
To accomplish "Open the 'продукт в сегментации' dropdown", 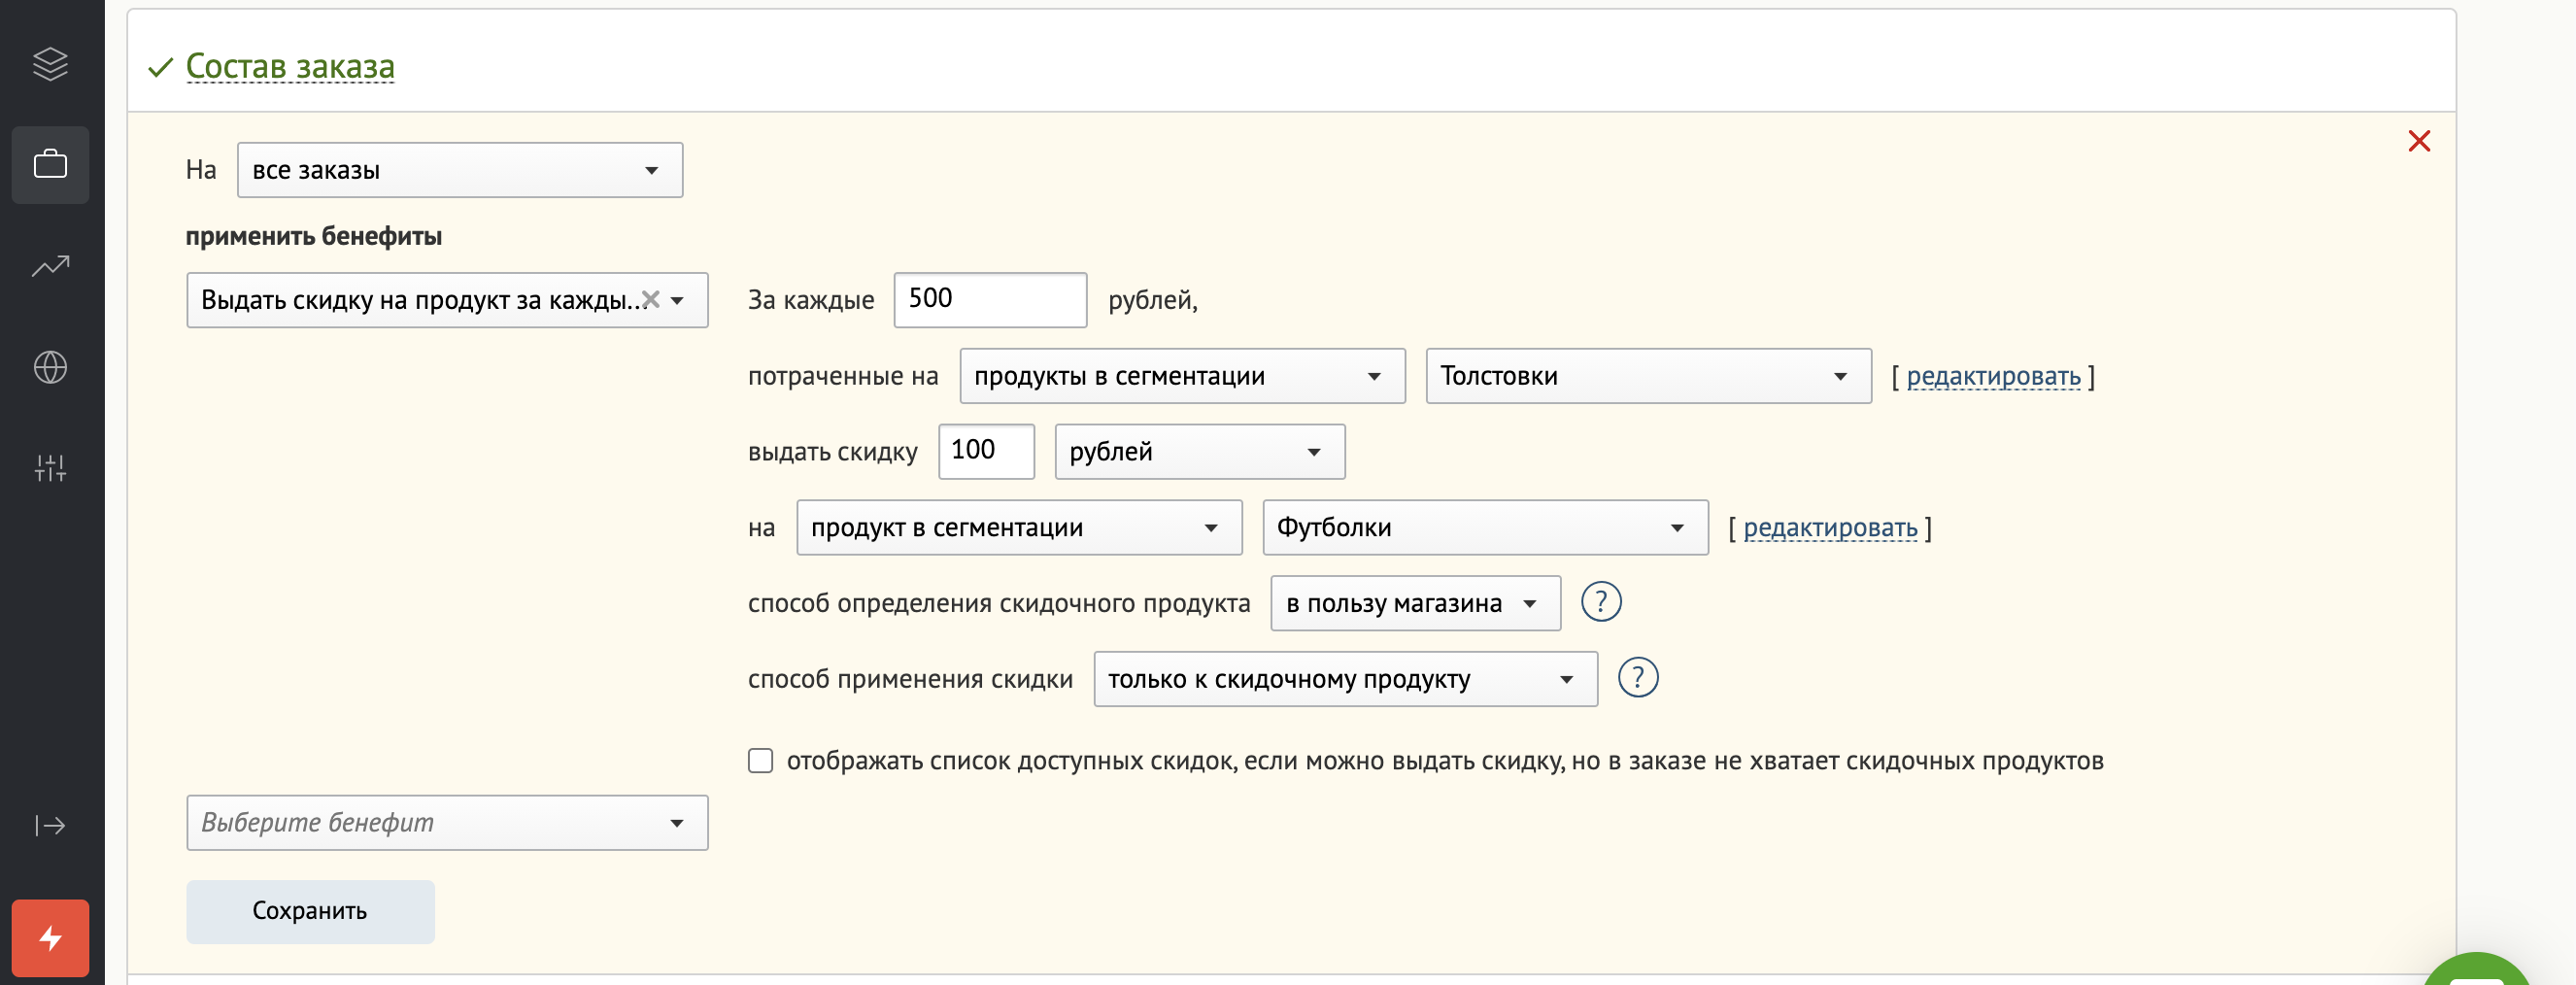I will tap(1019, 528).
